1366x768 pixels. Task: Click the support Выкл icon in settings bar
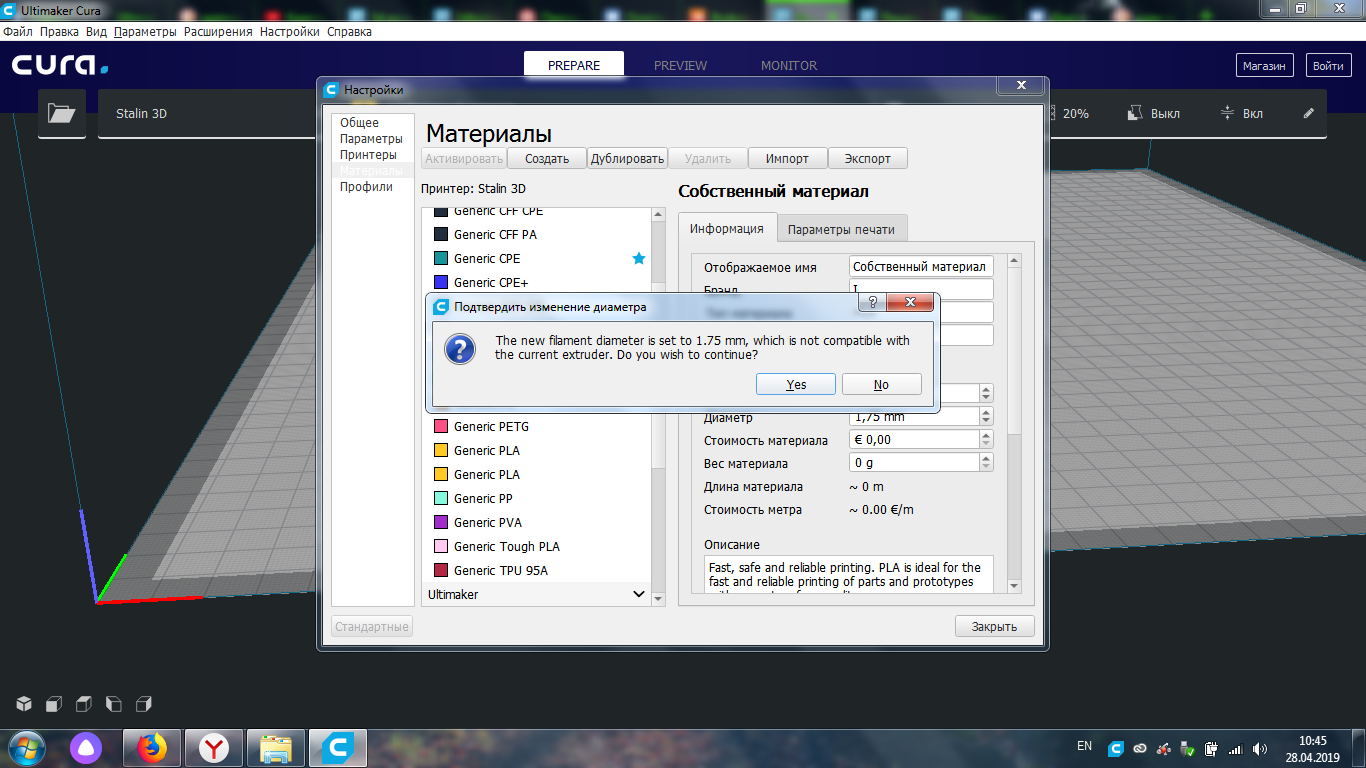click(1135, 114)
